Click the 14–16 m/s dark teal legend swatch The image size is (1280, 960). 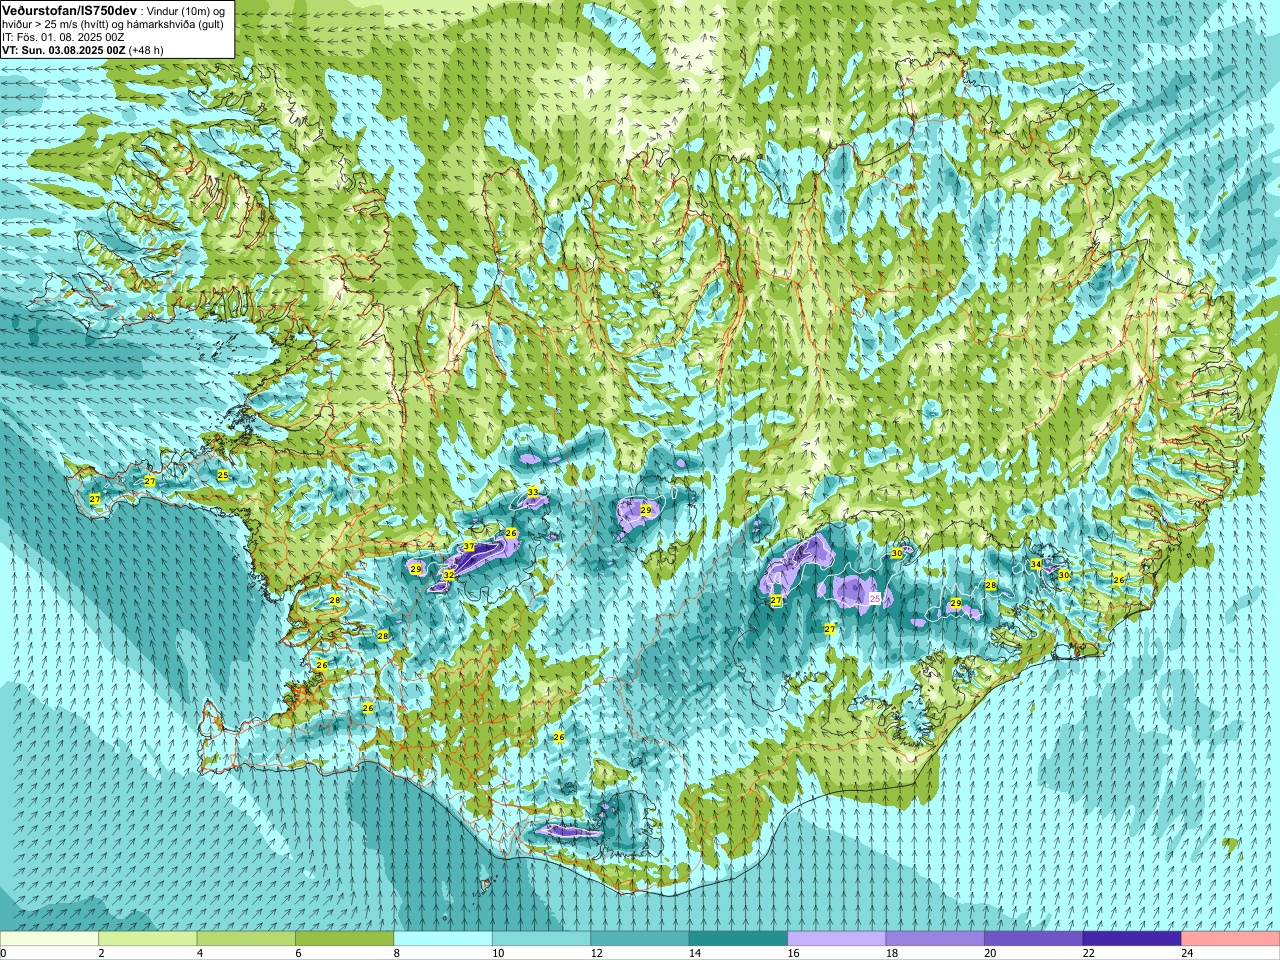click(x=738, y=939)
